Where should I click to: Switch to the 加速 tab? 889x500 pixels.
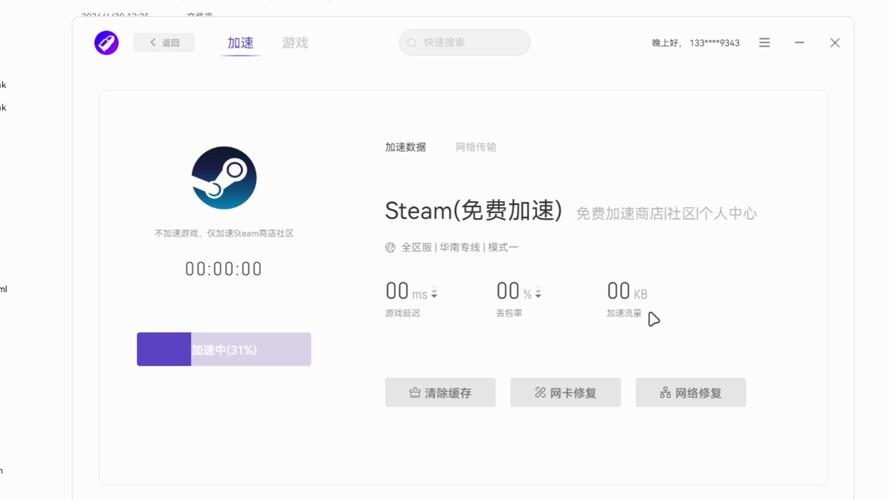[240, 43]
